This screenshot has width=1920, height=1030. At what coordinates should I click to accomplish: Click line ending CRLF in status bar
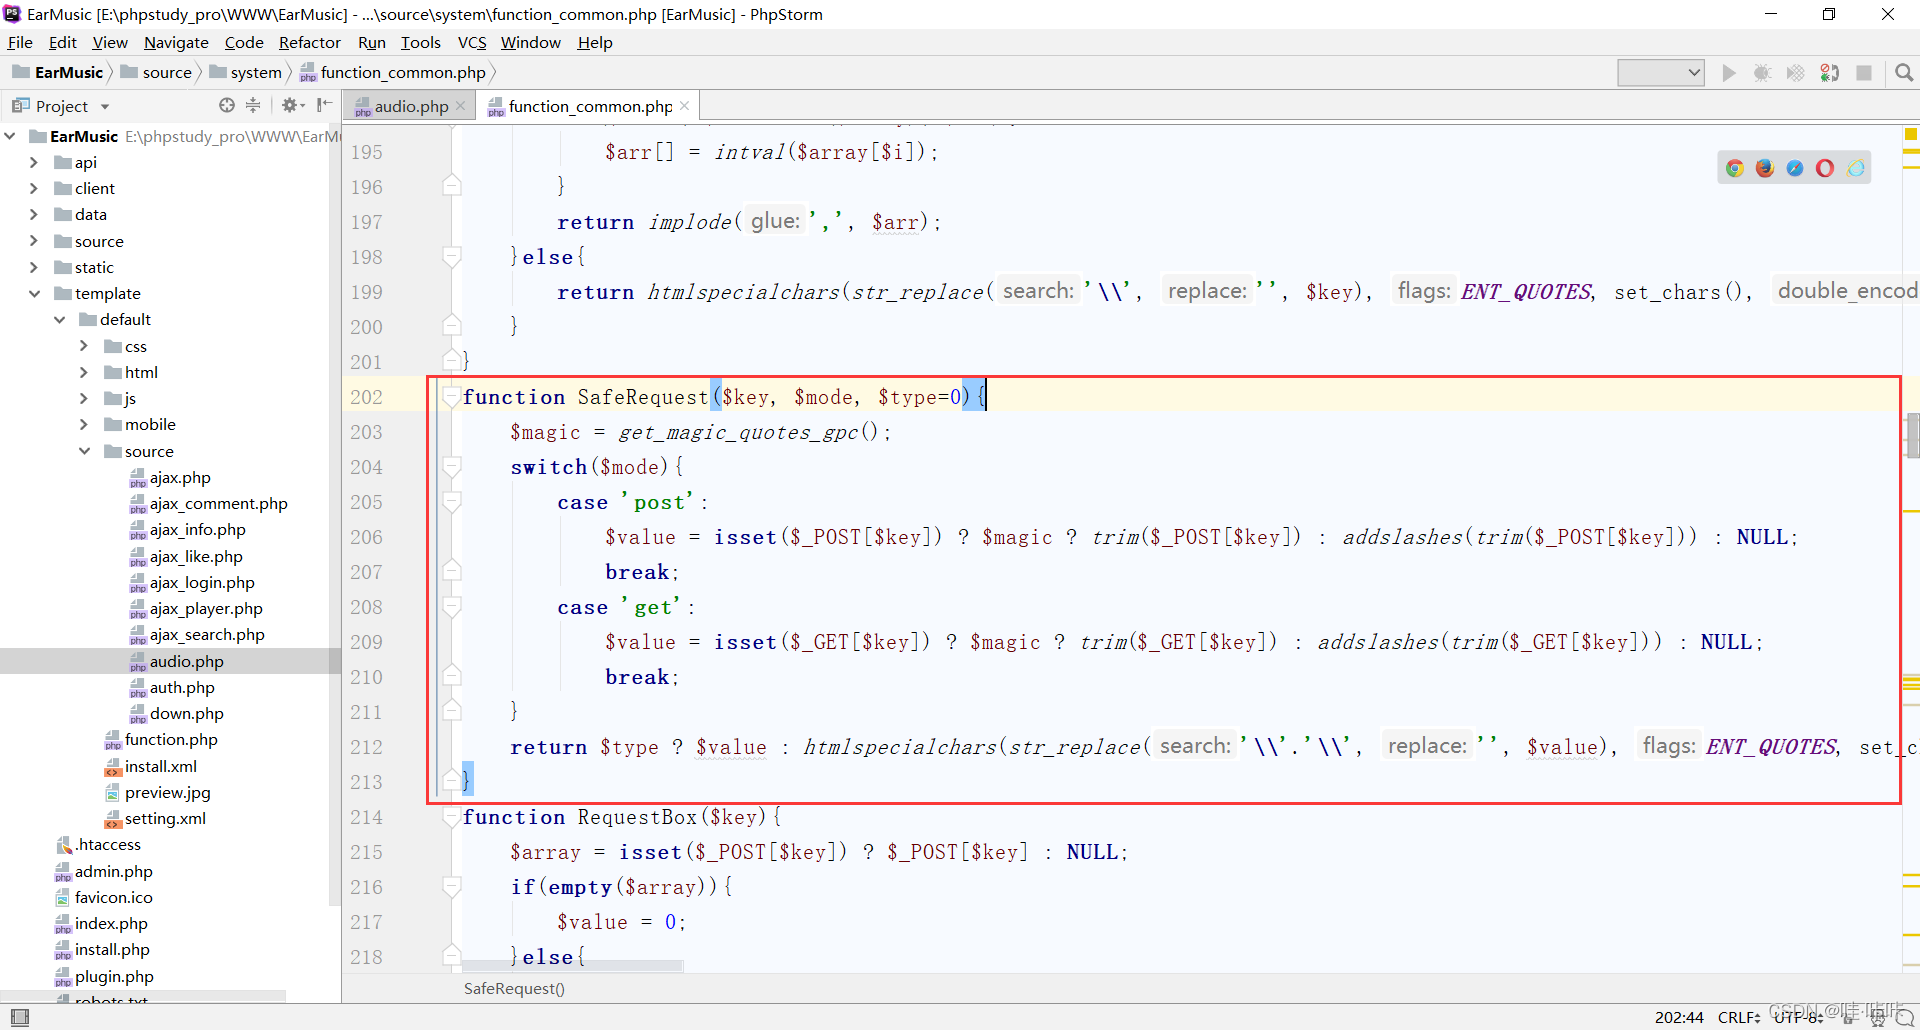pyautogui.click(x=1738, y=1017)
